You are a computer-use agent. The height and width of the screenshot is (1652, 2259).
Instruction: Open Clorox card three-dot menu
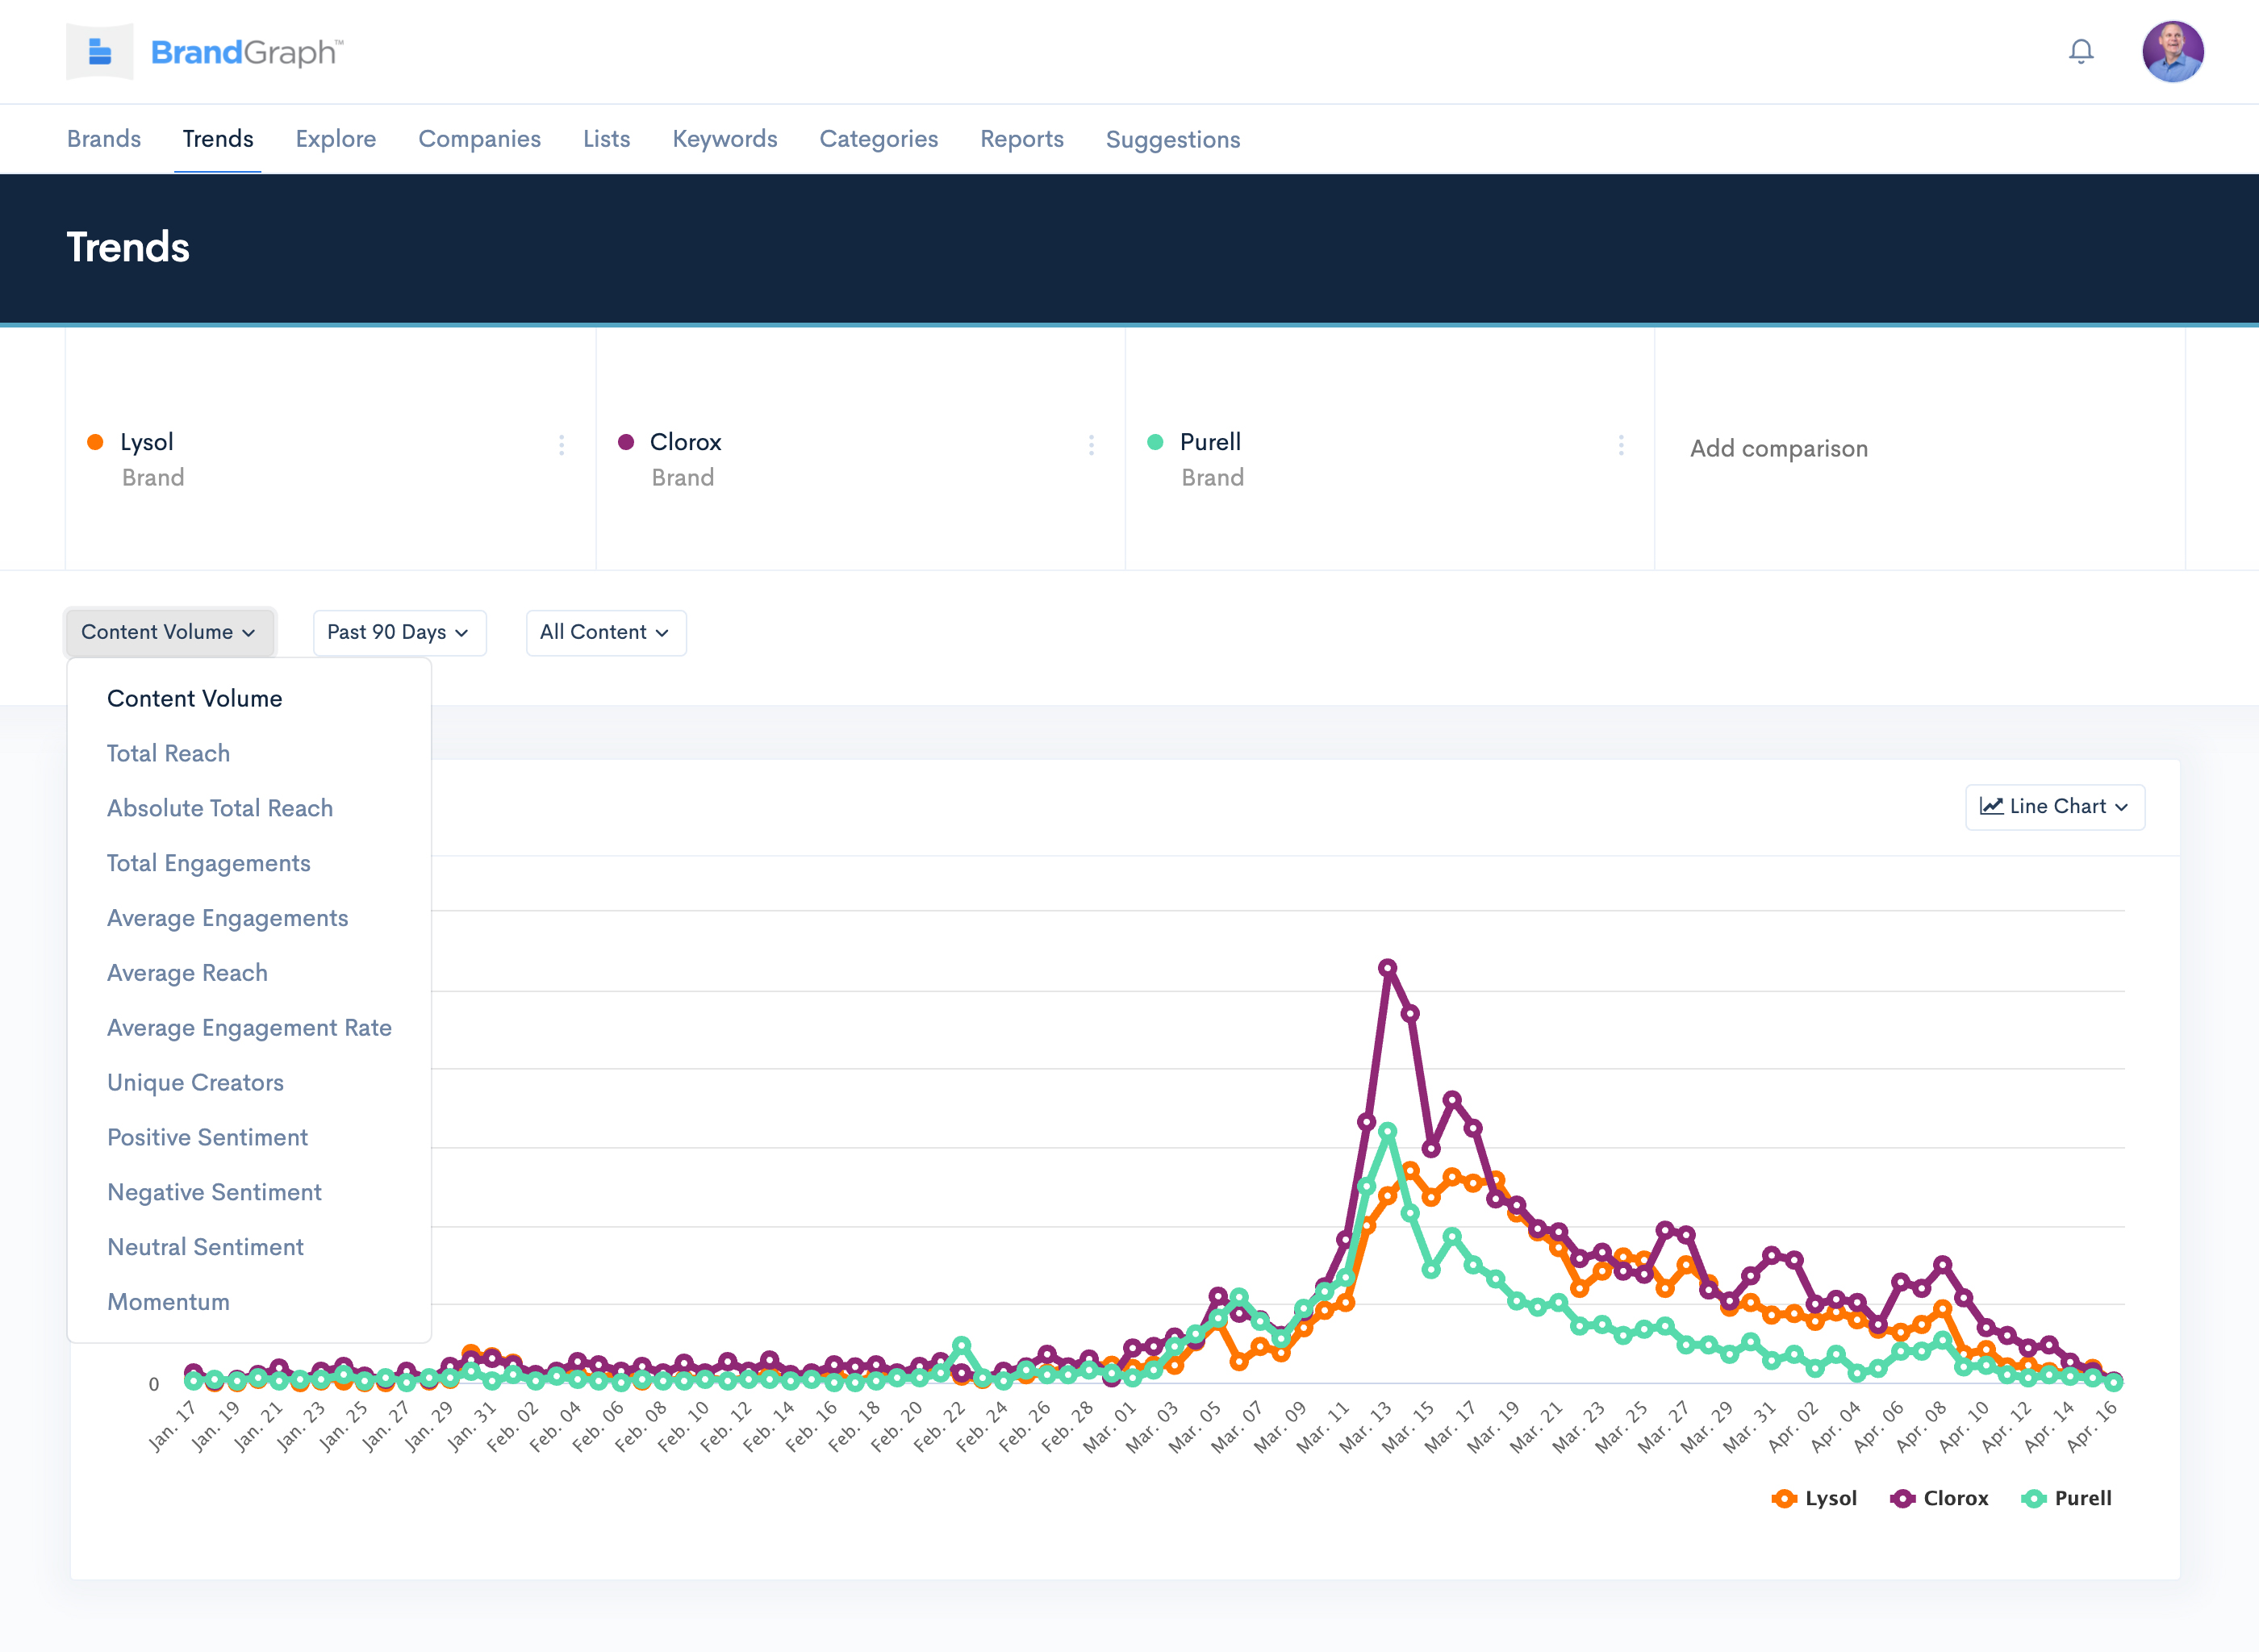[1091, 445]
